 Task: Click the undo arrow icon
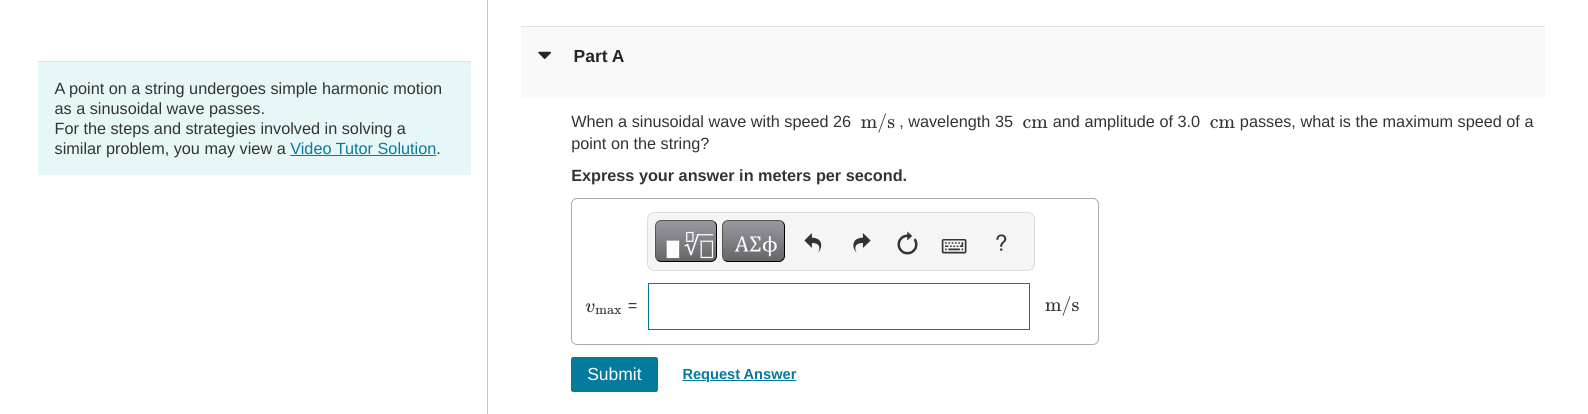(x=813, y=243)
